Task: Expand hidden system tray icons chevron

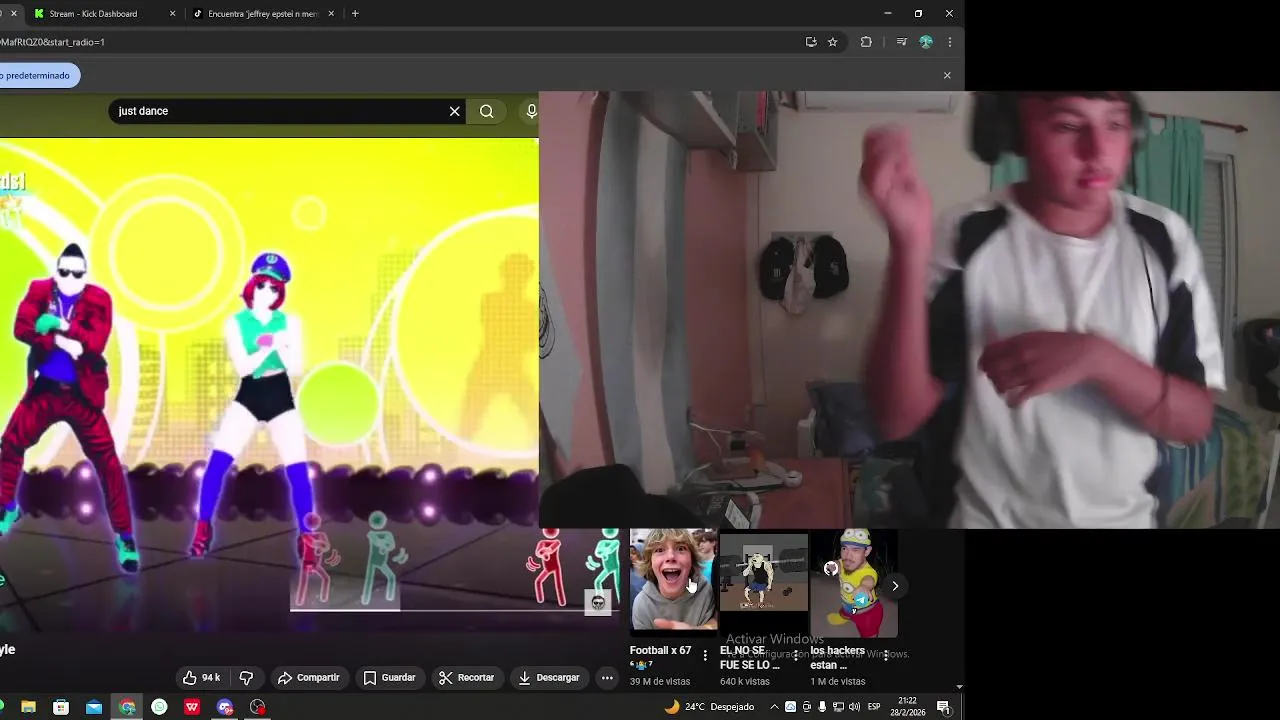Action: 774,707
